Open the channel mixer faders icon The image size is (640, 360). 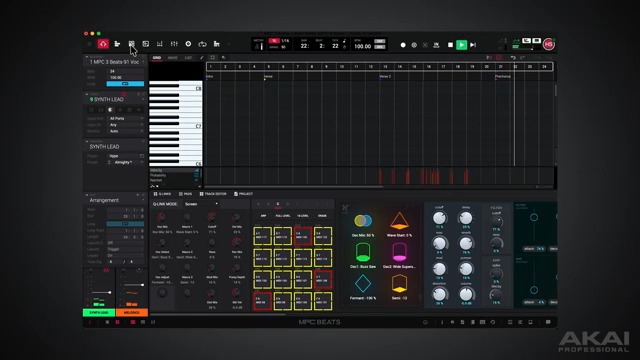(174, 44)
